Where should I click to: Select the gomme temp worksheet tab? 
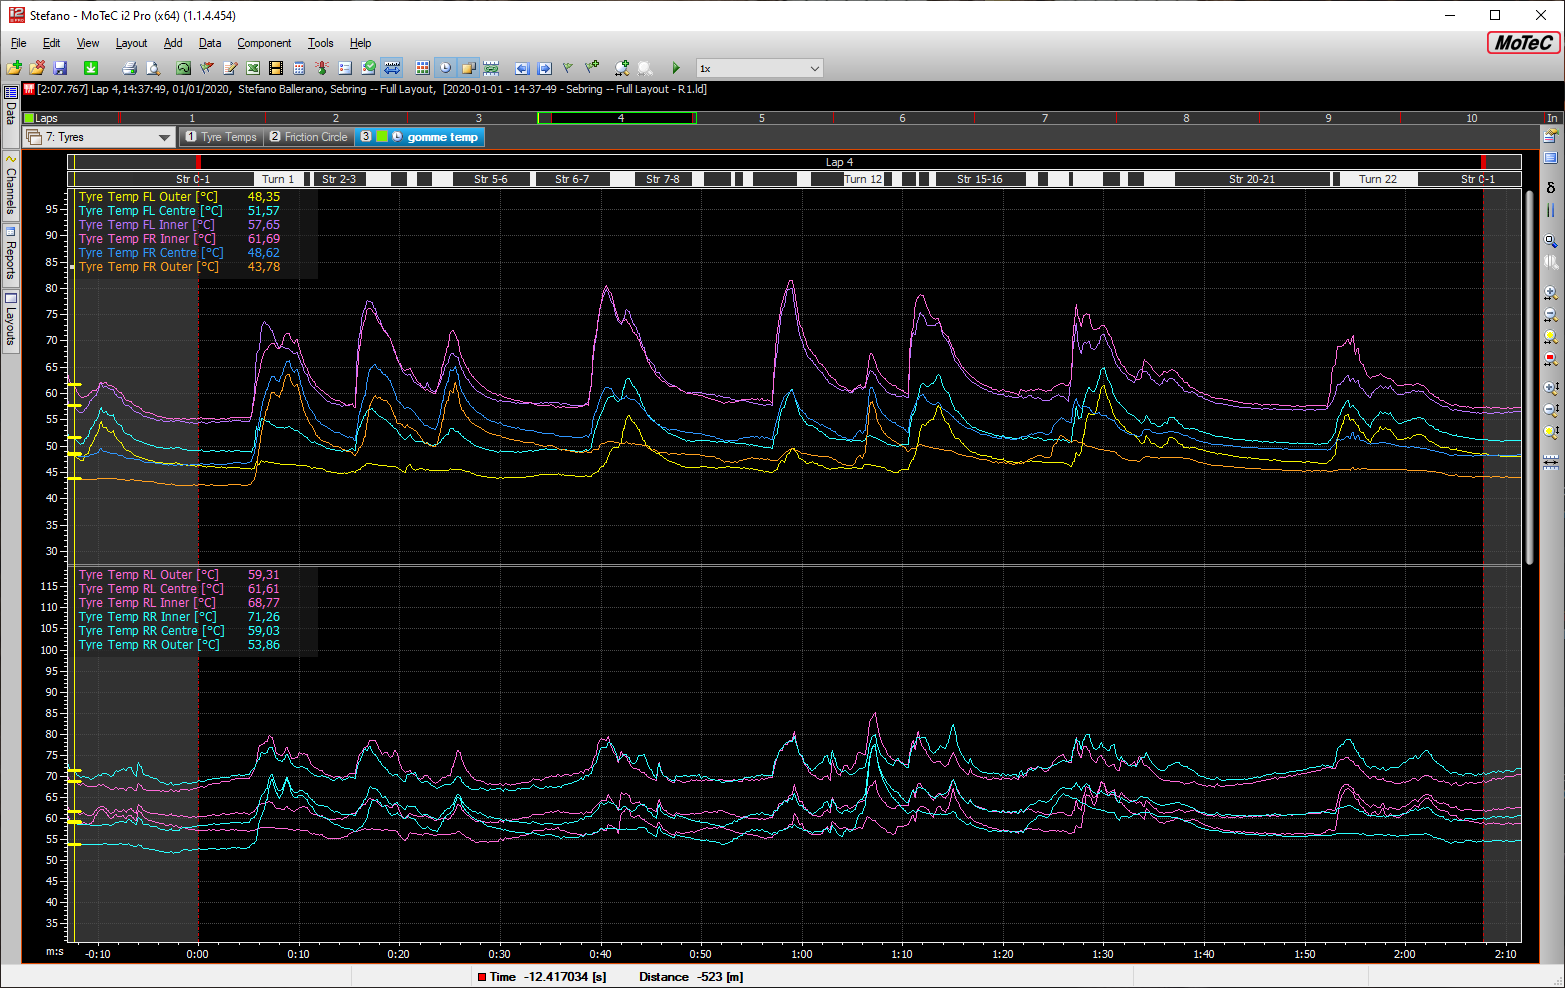[420, 137]
